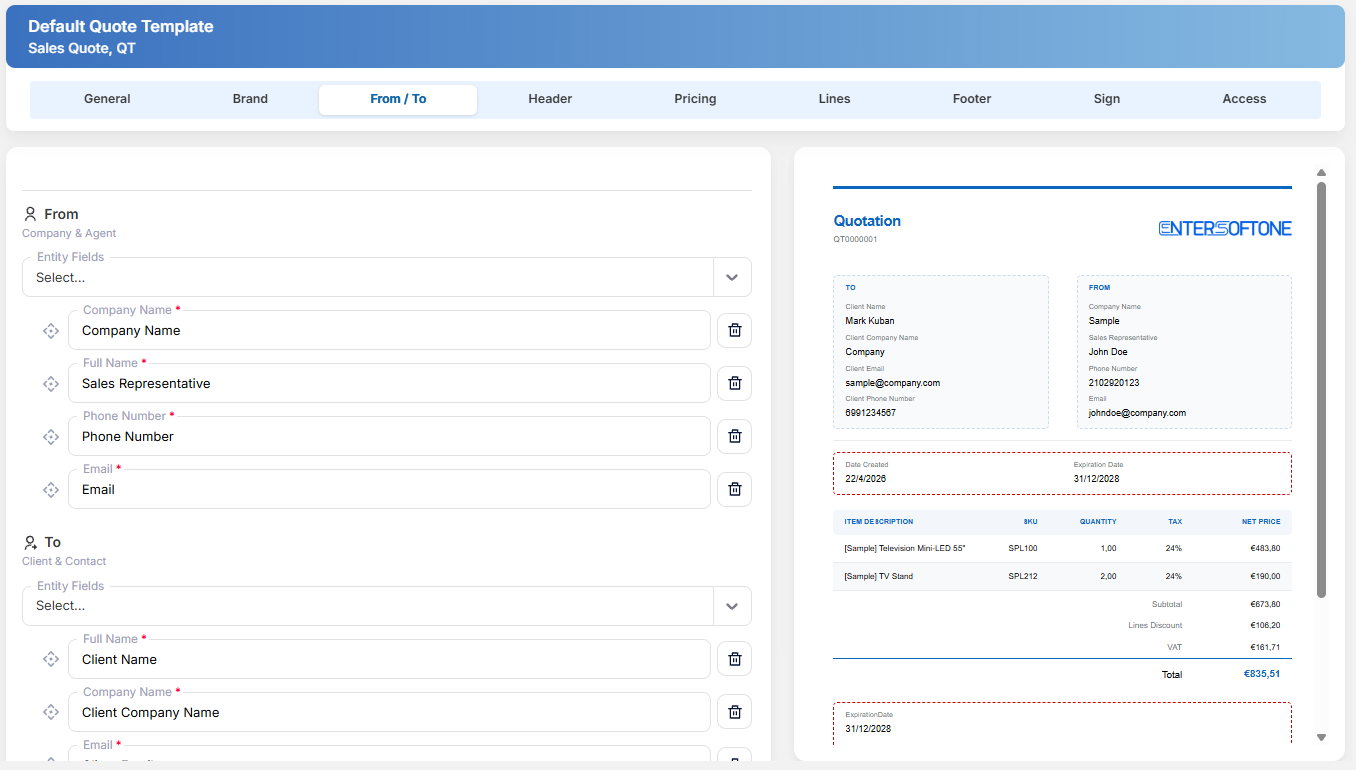
Task: Click the preview scroll down arrow
Action: coord(1321,738)
